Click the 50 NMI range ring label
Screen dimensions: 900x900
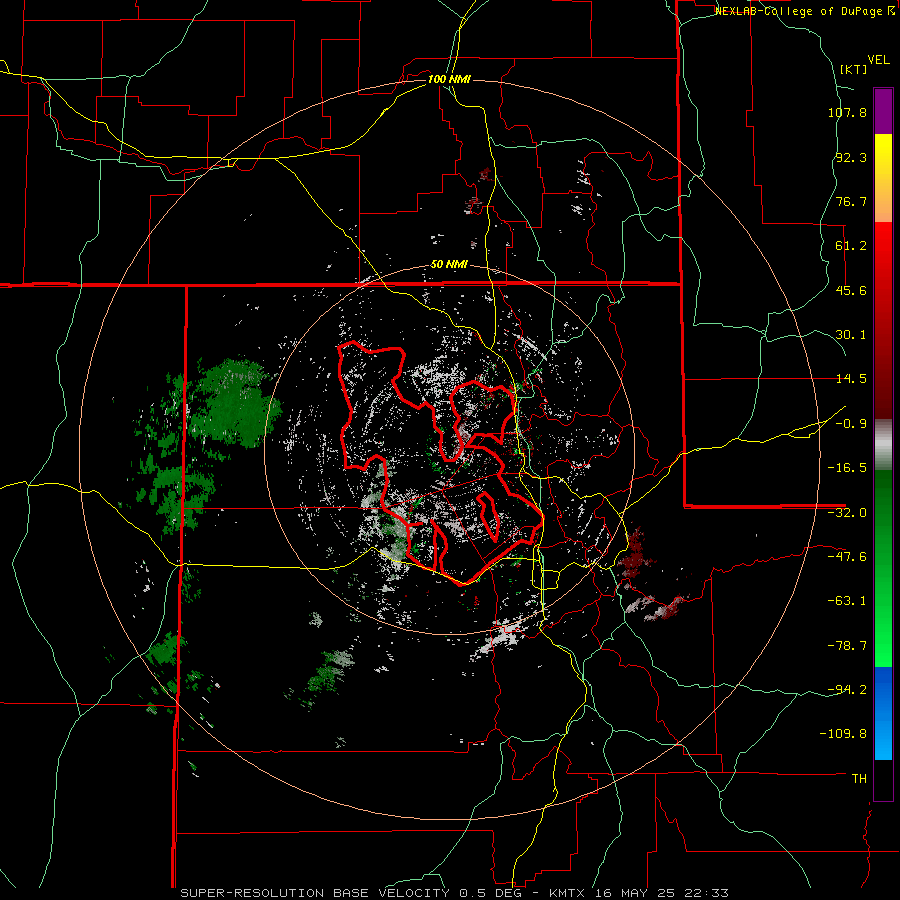coord(449,265)
